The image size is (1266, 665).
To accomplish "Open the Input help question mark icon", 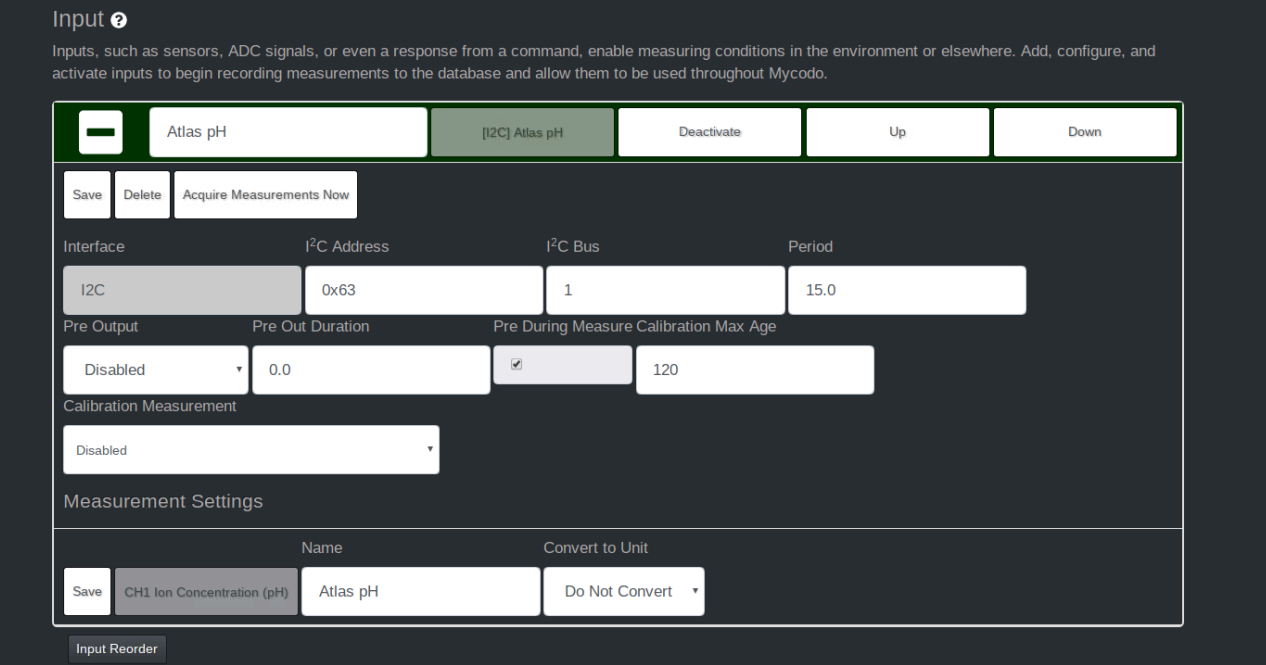I will point(120,20).
